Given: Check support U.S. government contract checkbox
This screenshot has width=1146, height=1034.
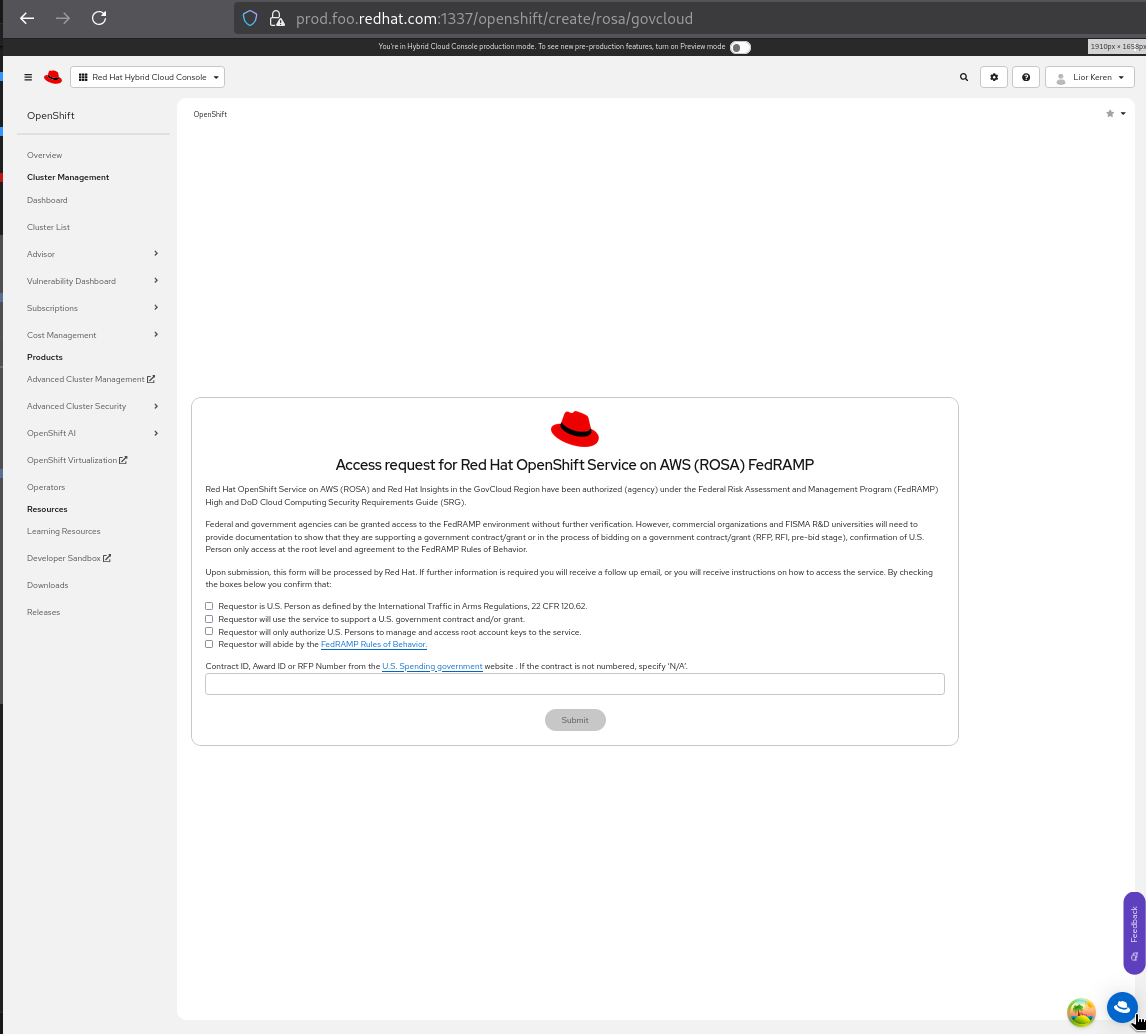Looking at the screenshot, I should click(x=209, y=620).
